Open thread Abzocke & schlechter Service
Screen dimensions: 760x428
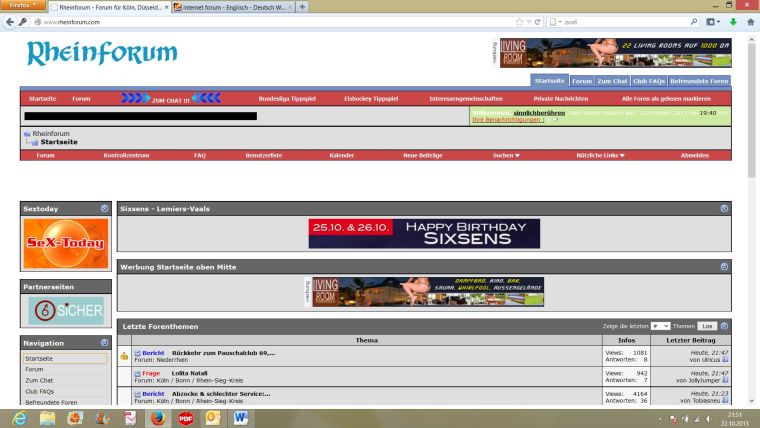(x=221, y=394)
